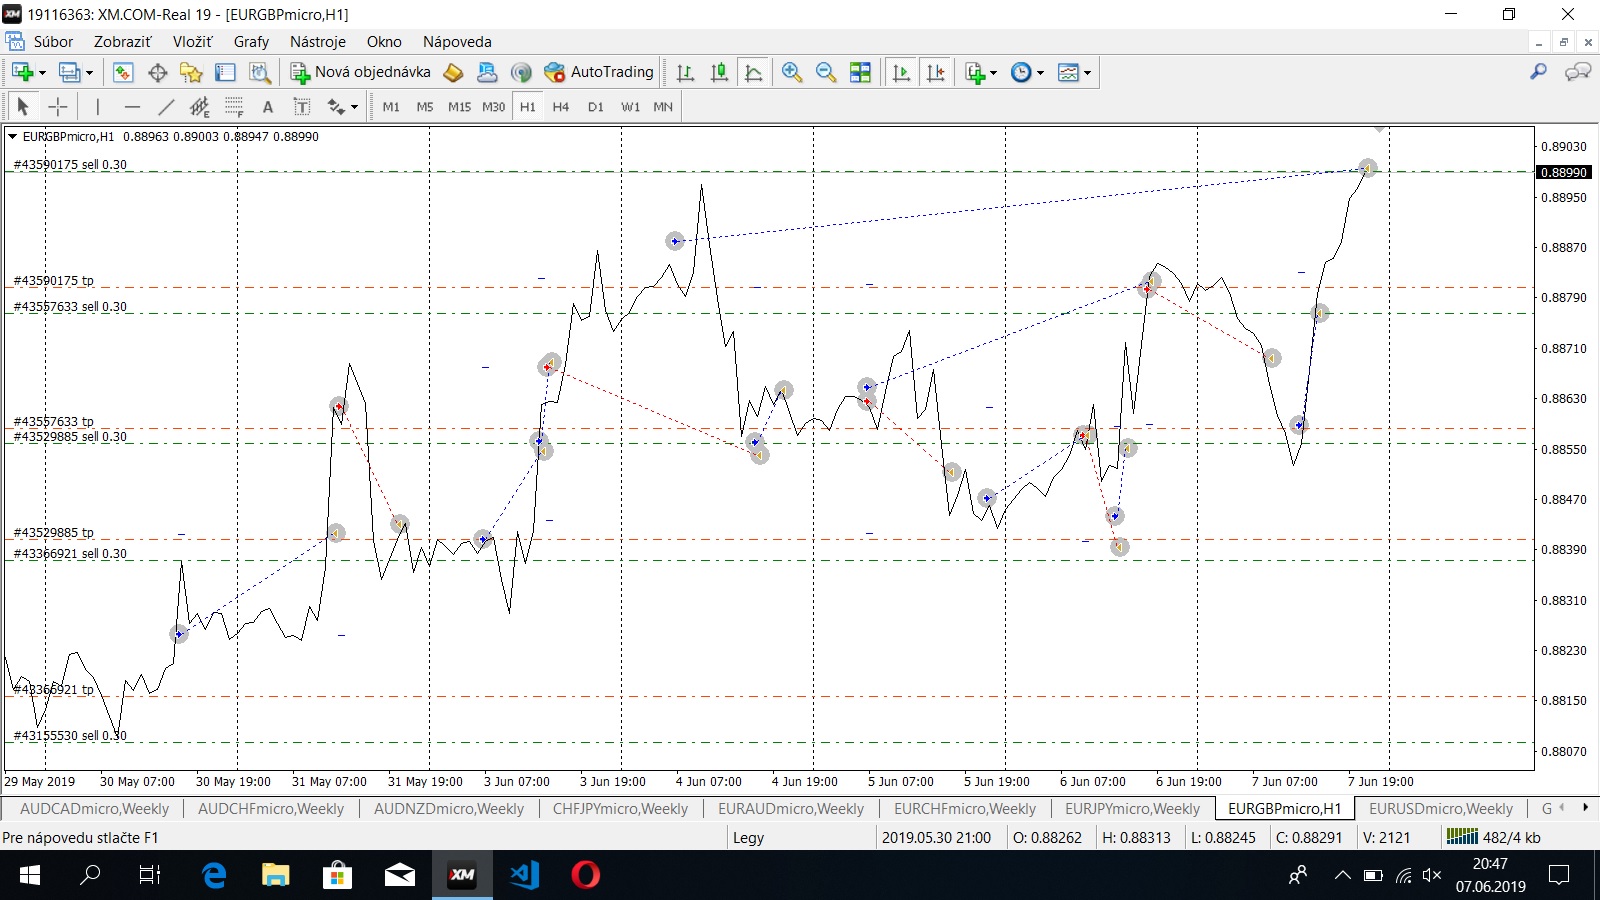This screenshot has height=900, width=1600.
Task: Collapse the EURGBPmicro,H1 chart title triangle
Action: [x=12, y=136]
